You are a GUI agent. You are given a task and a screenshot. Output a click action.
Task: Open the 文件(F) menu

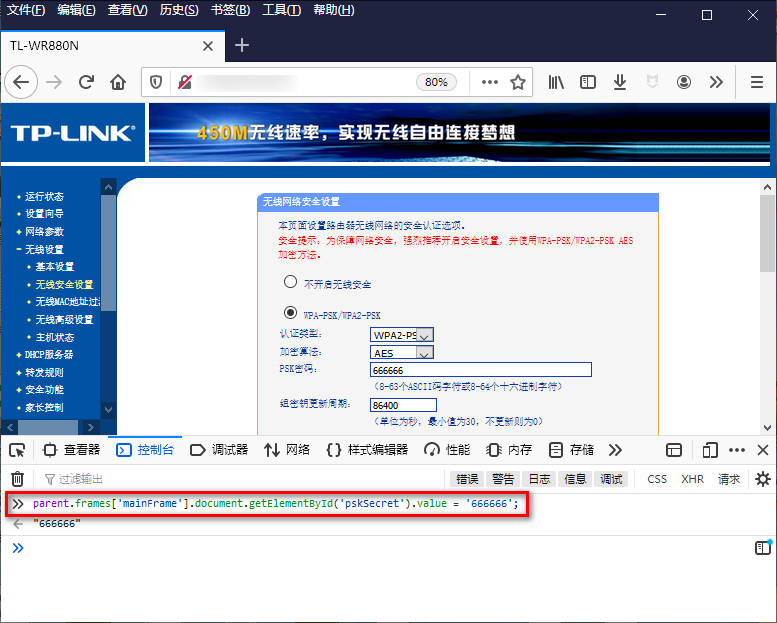(25, 10)
